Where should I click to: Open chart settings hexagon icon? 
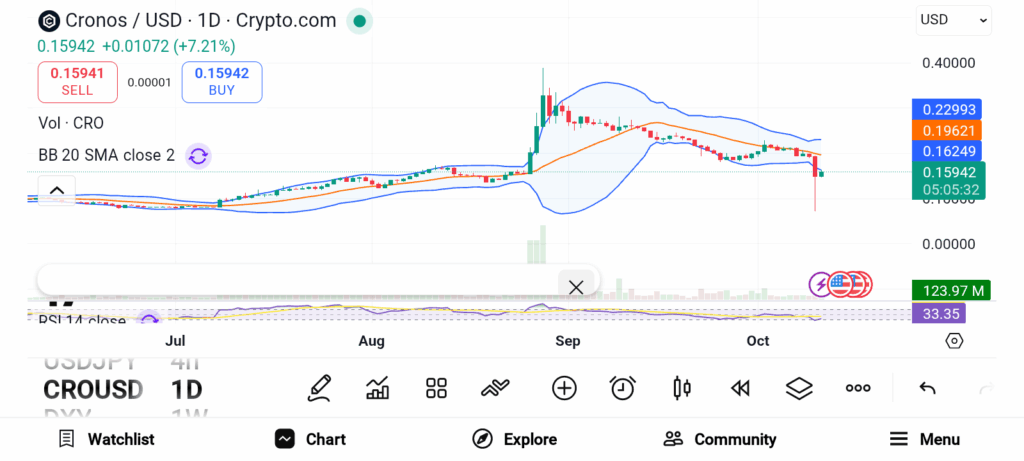click(954, 341)
